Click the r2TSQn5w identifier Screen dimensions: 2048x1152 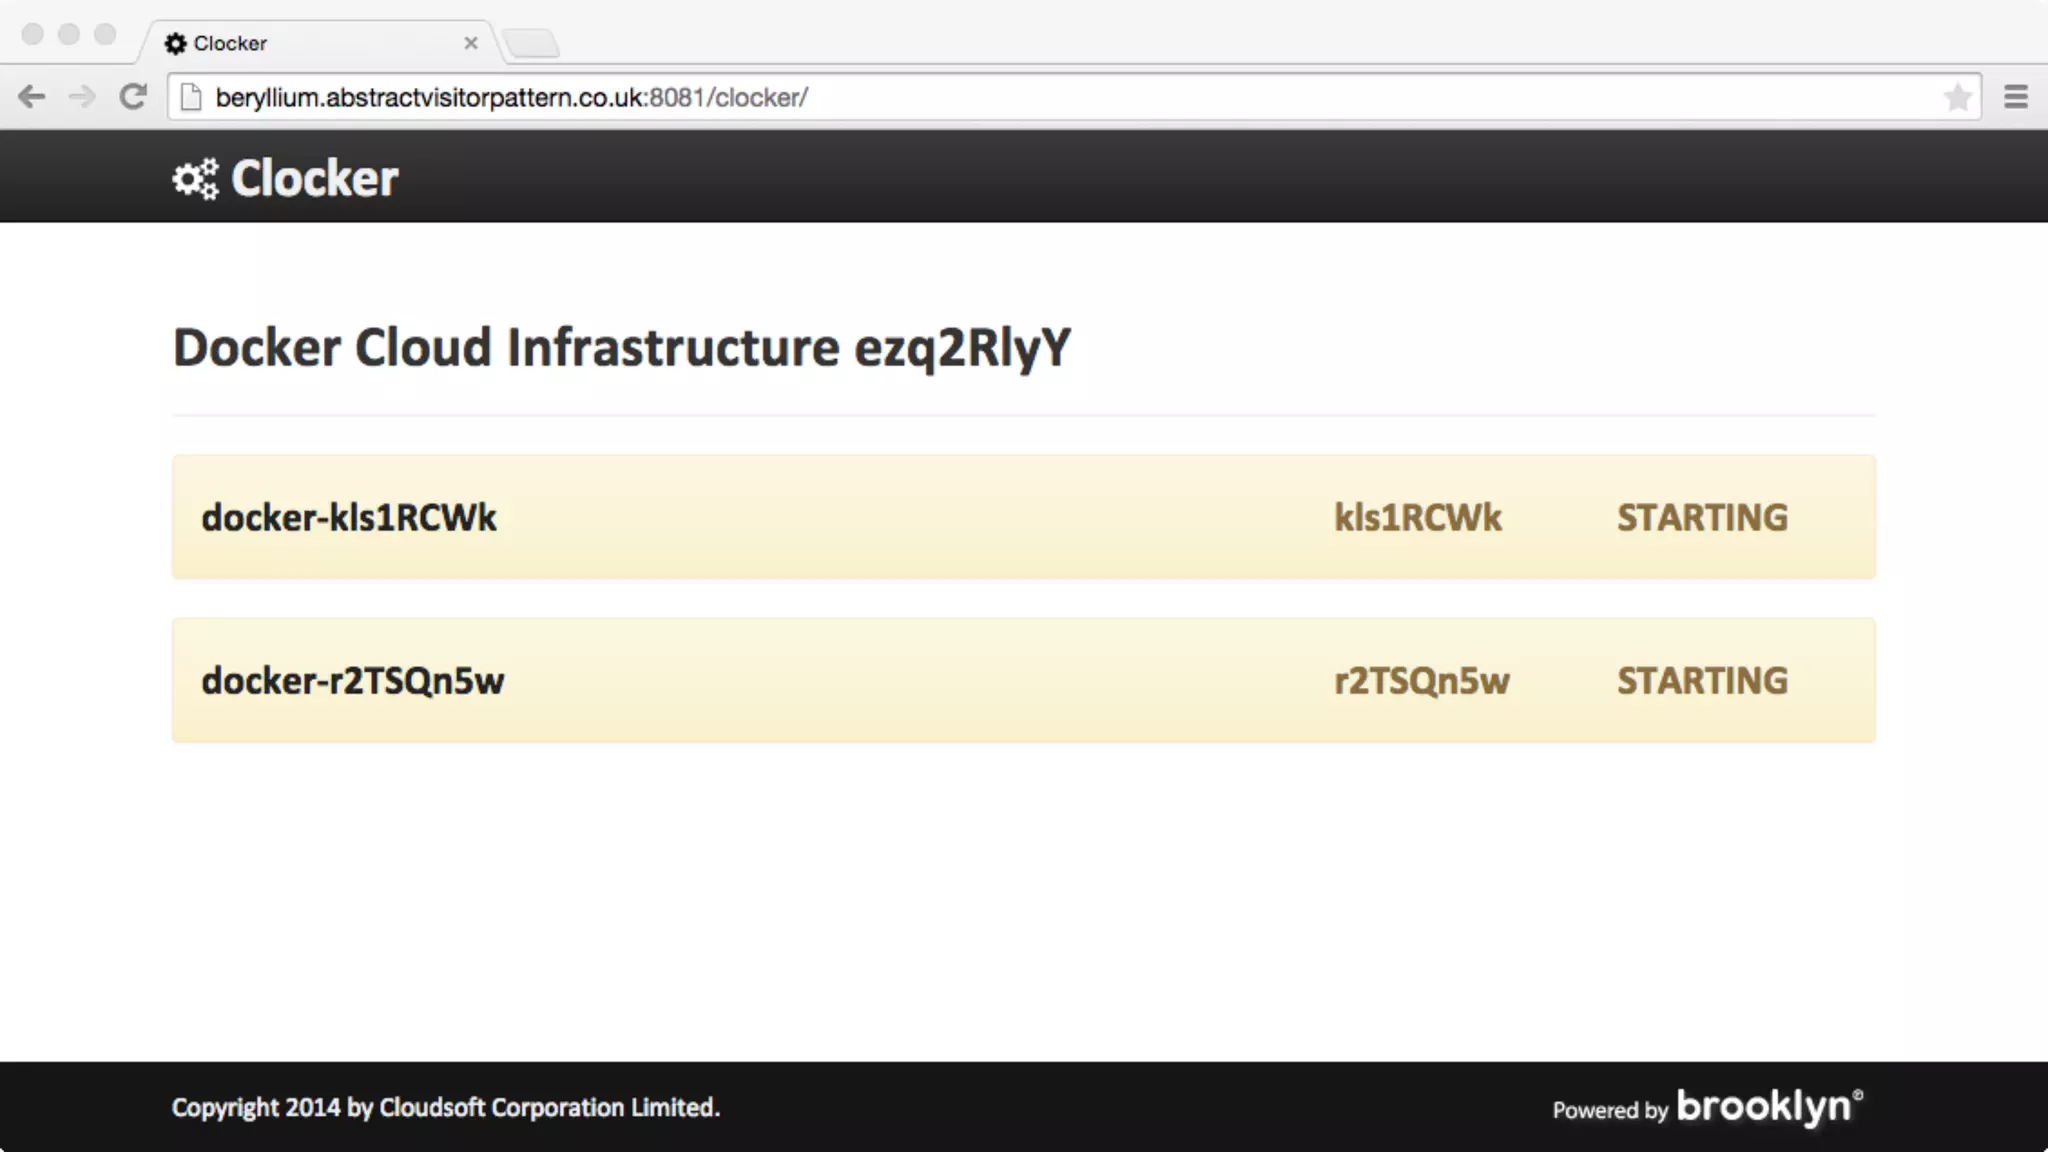click(1421, 681)
